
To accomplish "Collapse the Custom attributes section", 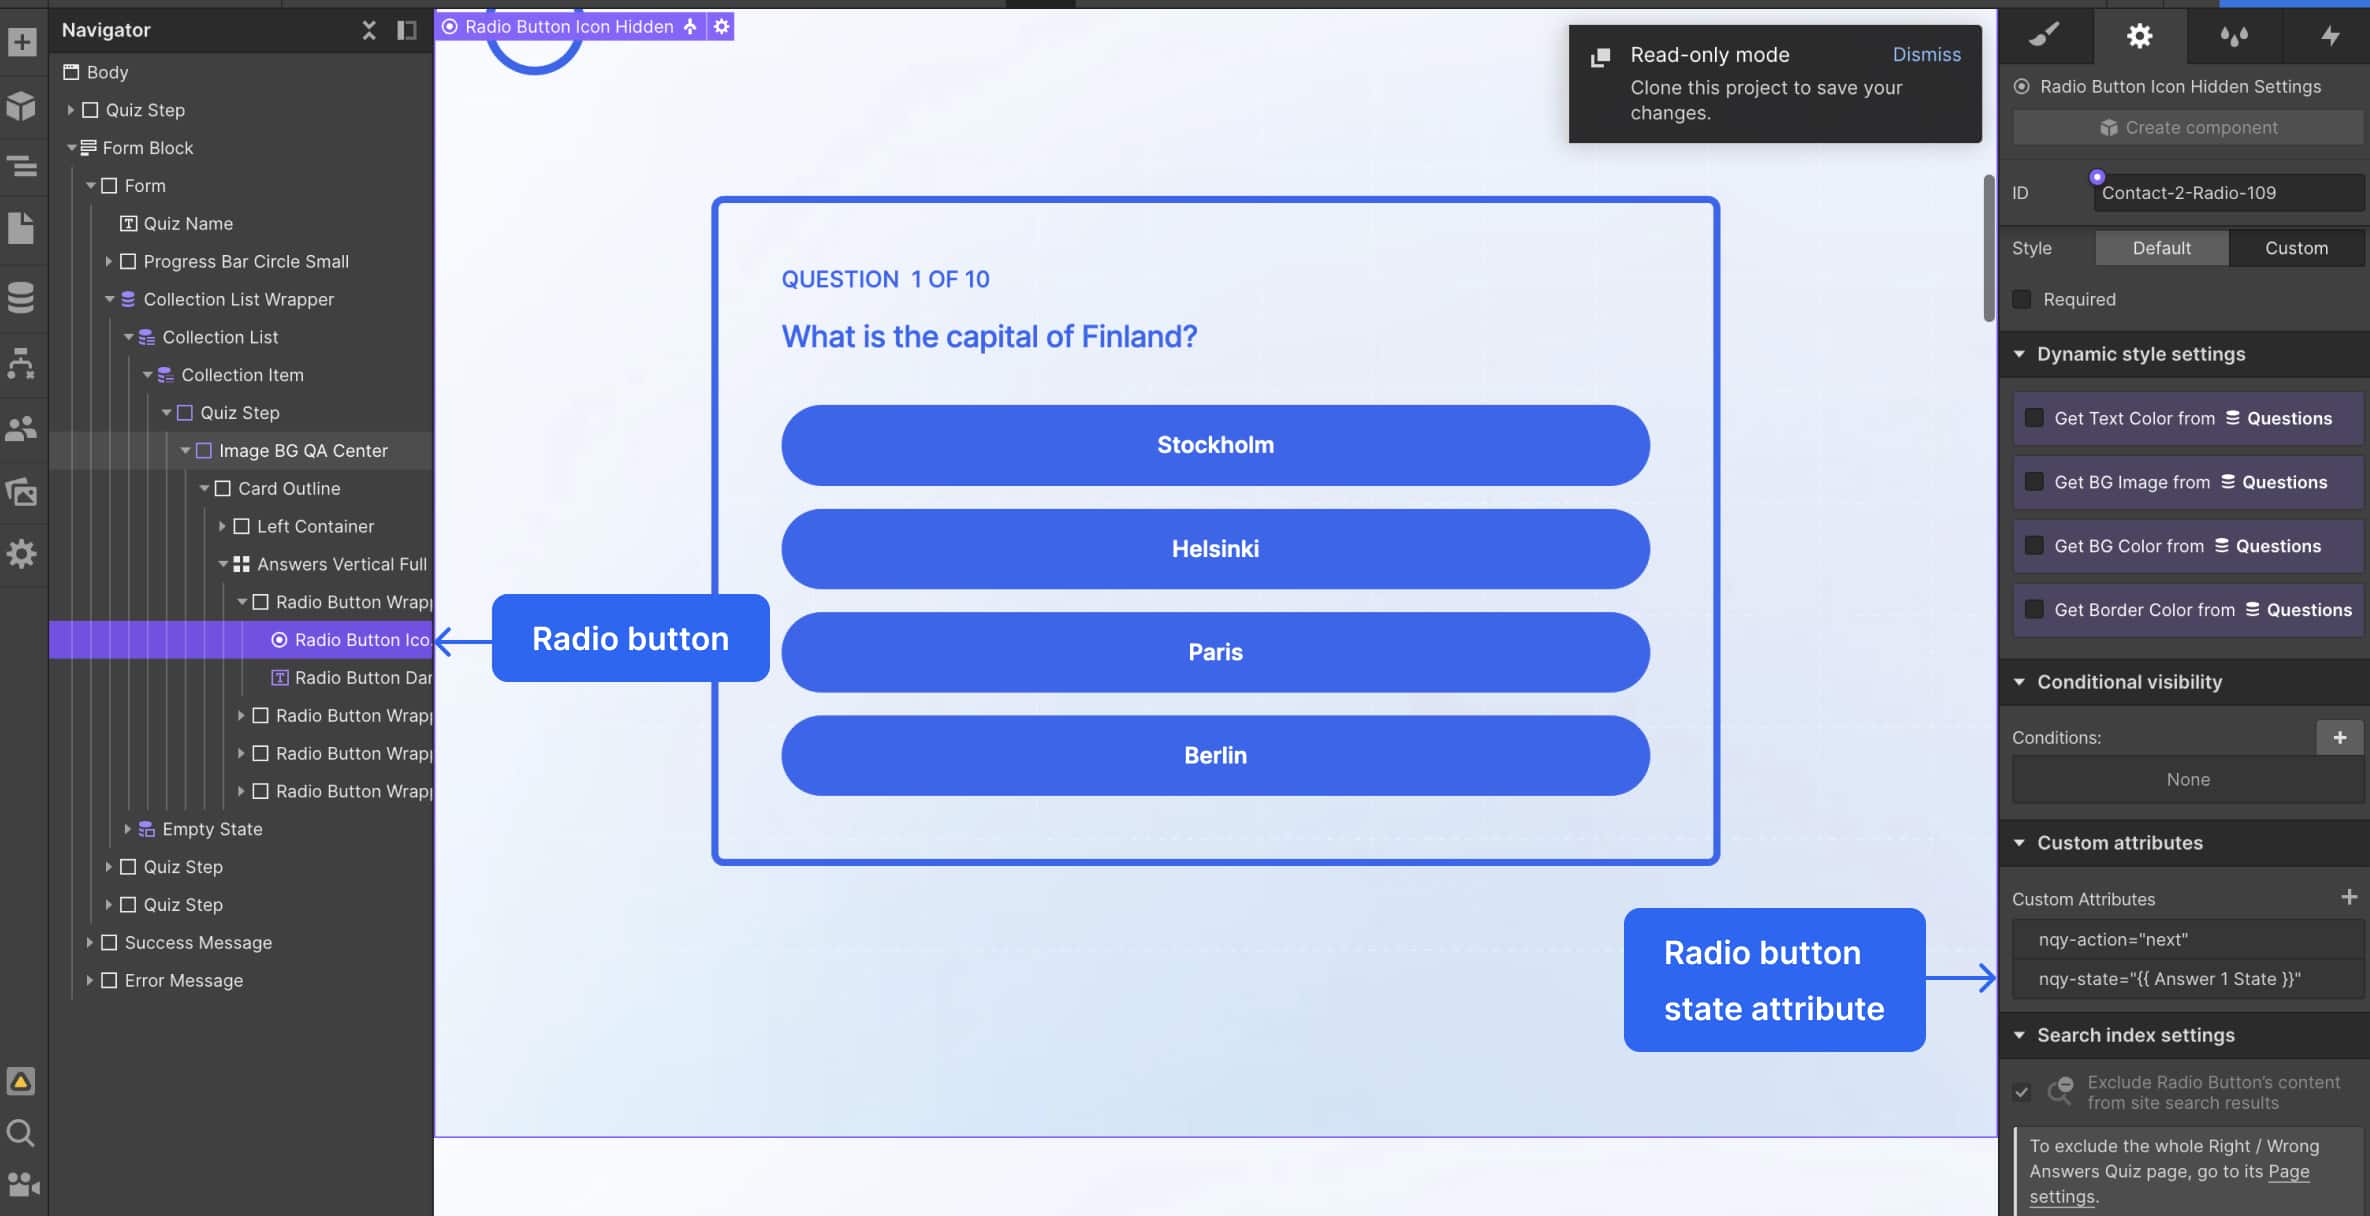I will point(2019,843).
